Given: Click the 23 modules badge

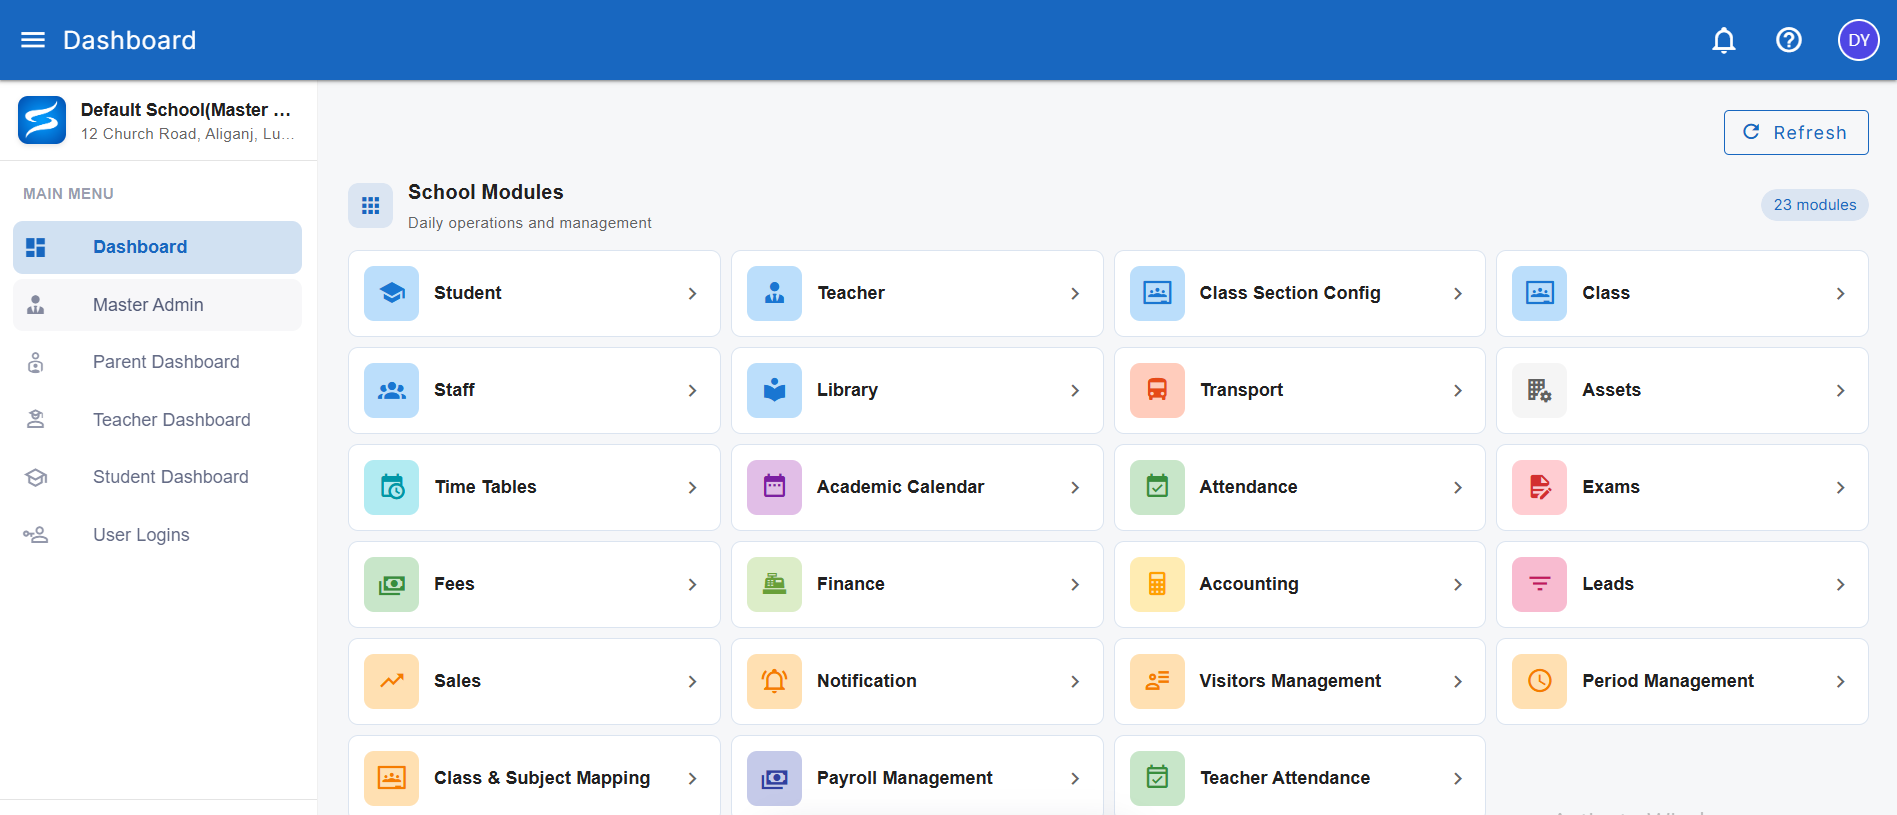Looking at the screenshot, I should click(1814, 205).
